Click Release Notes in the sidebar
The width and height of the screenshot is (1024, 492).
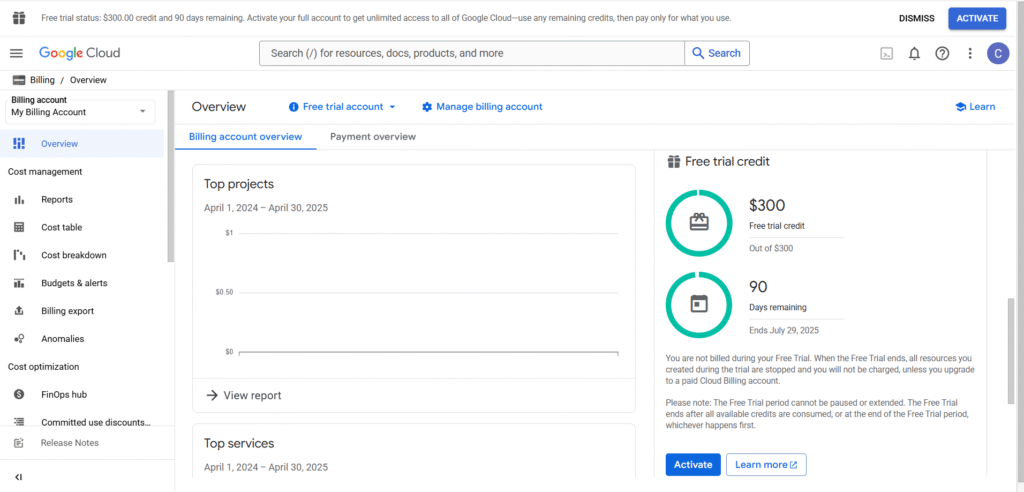pyautogui.click(x=70, y=443)
